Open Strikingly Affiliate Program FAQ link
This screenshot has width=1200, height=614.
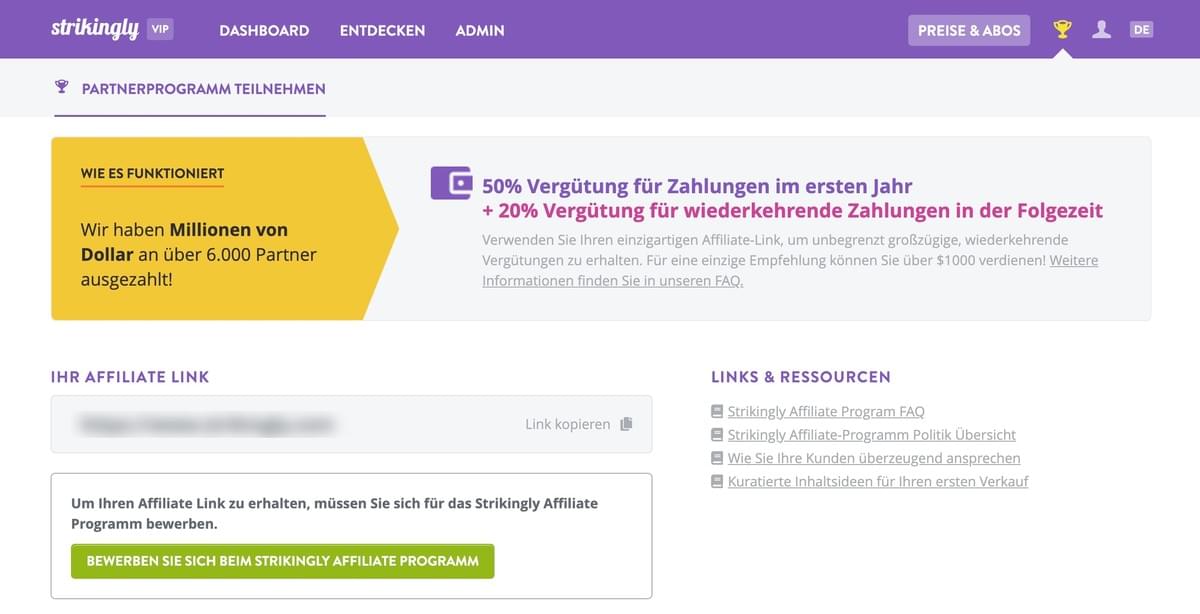[826, 411]
